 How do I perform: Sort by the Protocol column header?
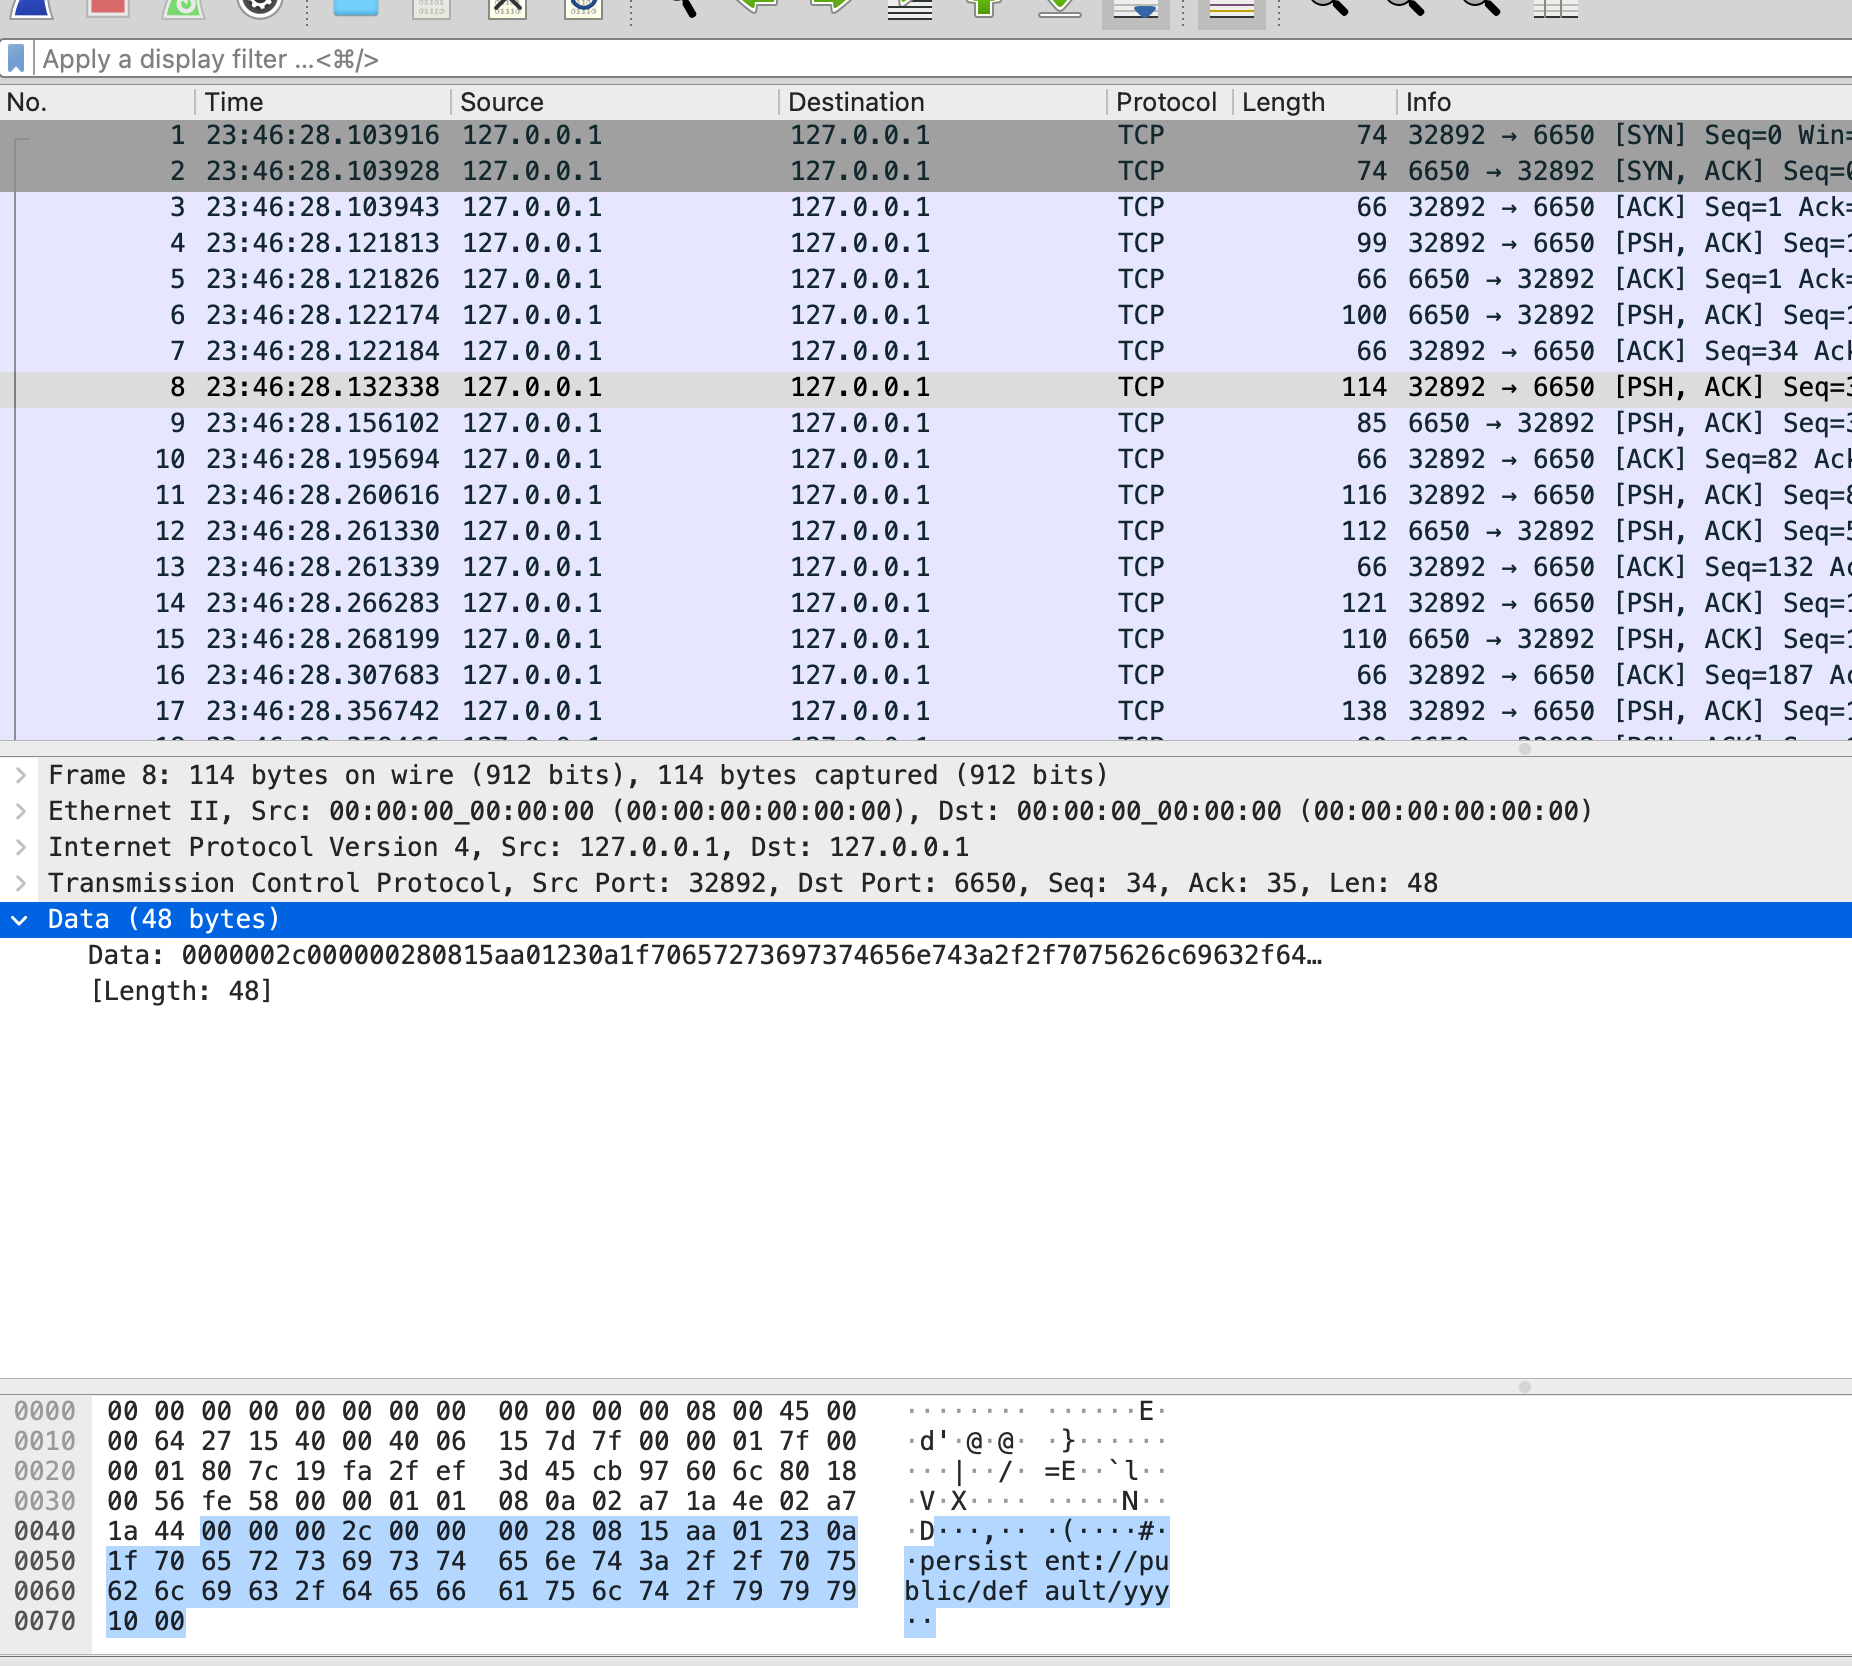(1166, 102)
